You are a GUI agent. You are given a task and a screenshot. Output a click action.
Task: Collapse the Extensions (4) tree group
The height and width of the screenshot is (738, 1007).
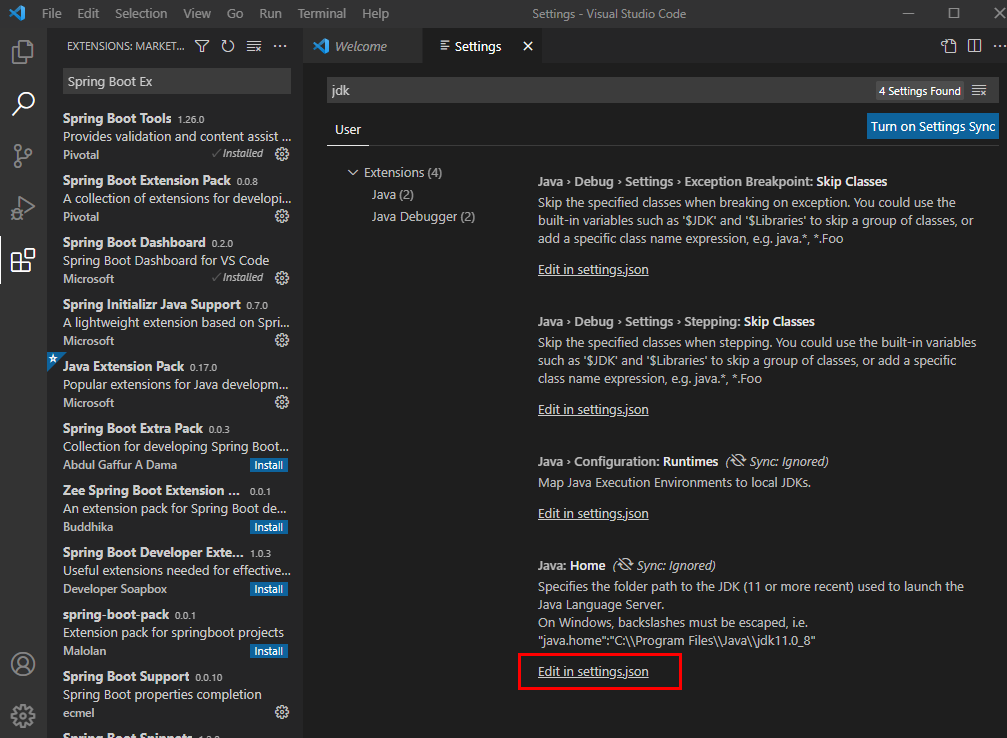[353, 173]
